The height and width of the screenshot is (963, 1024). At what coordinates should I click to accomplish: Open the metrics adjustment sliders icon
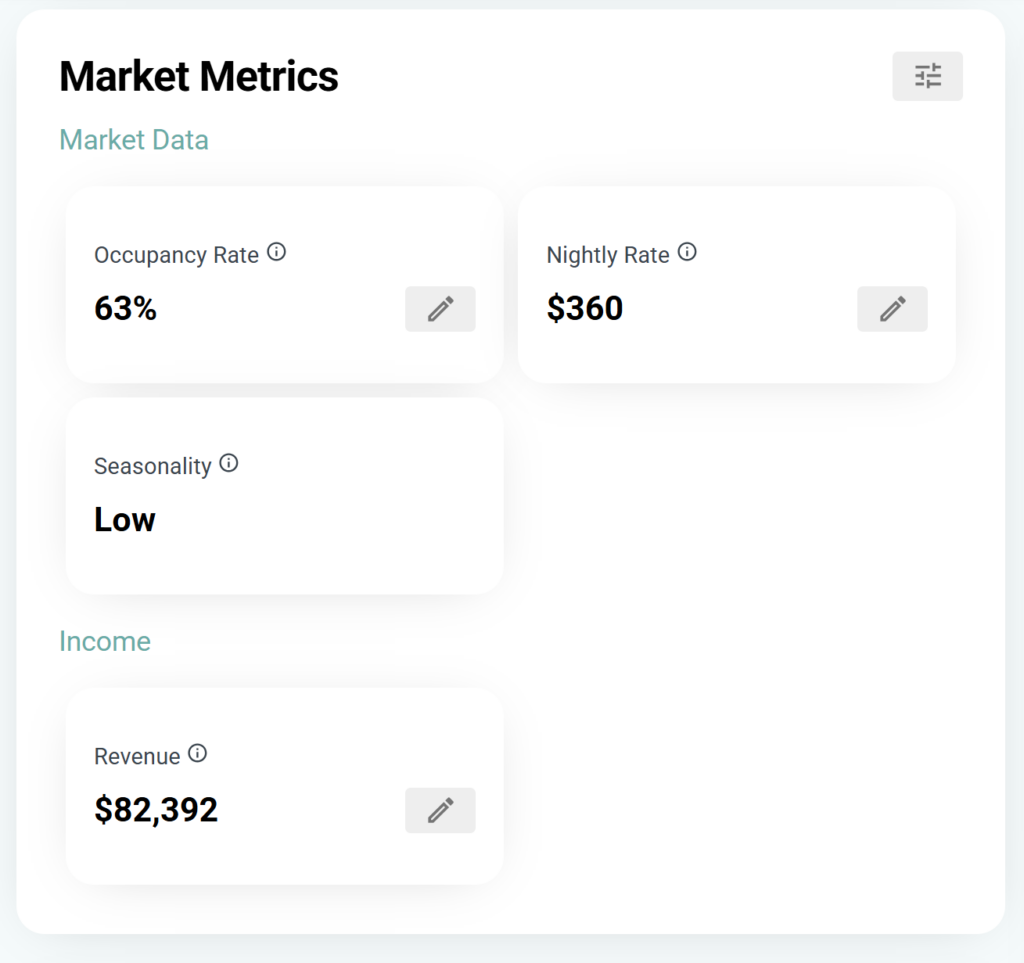tap(927, 76)
